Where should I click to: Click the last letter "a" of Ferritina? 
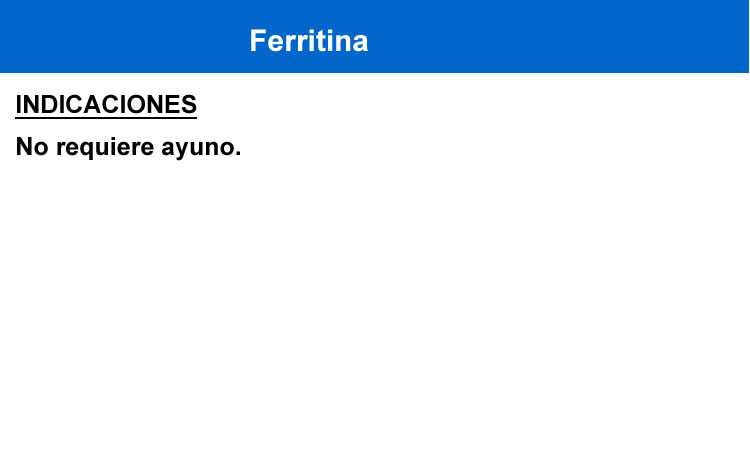(360, 42)
